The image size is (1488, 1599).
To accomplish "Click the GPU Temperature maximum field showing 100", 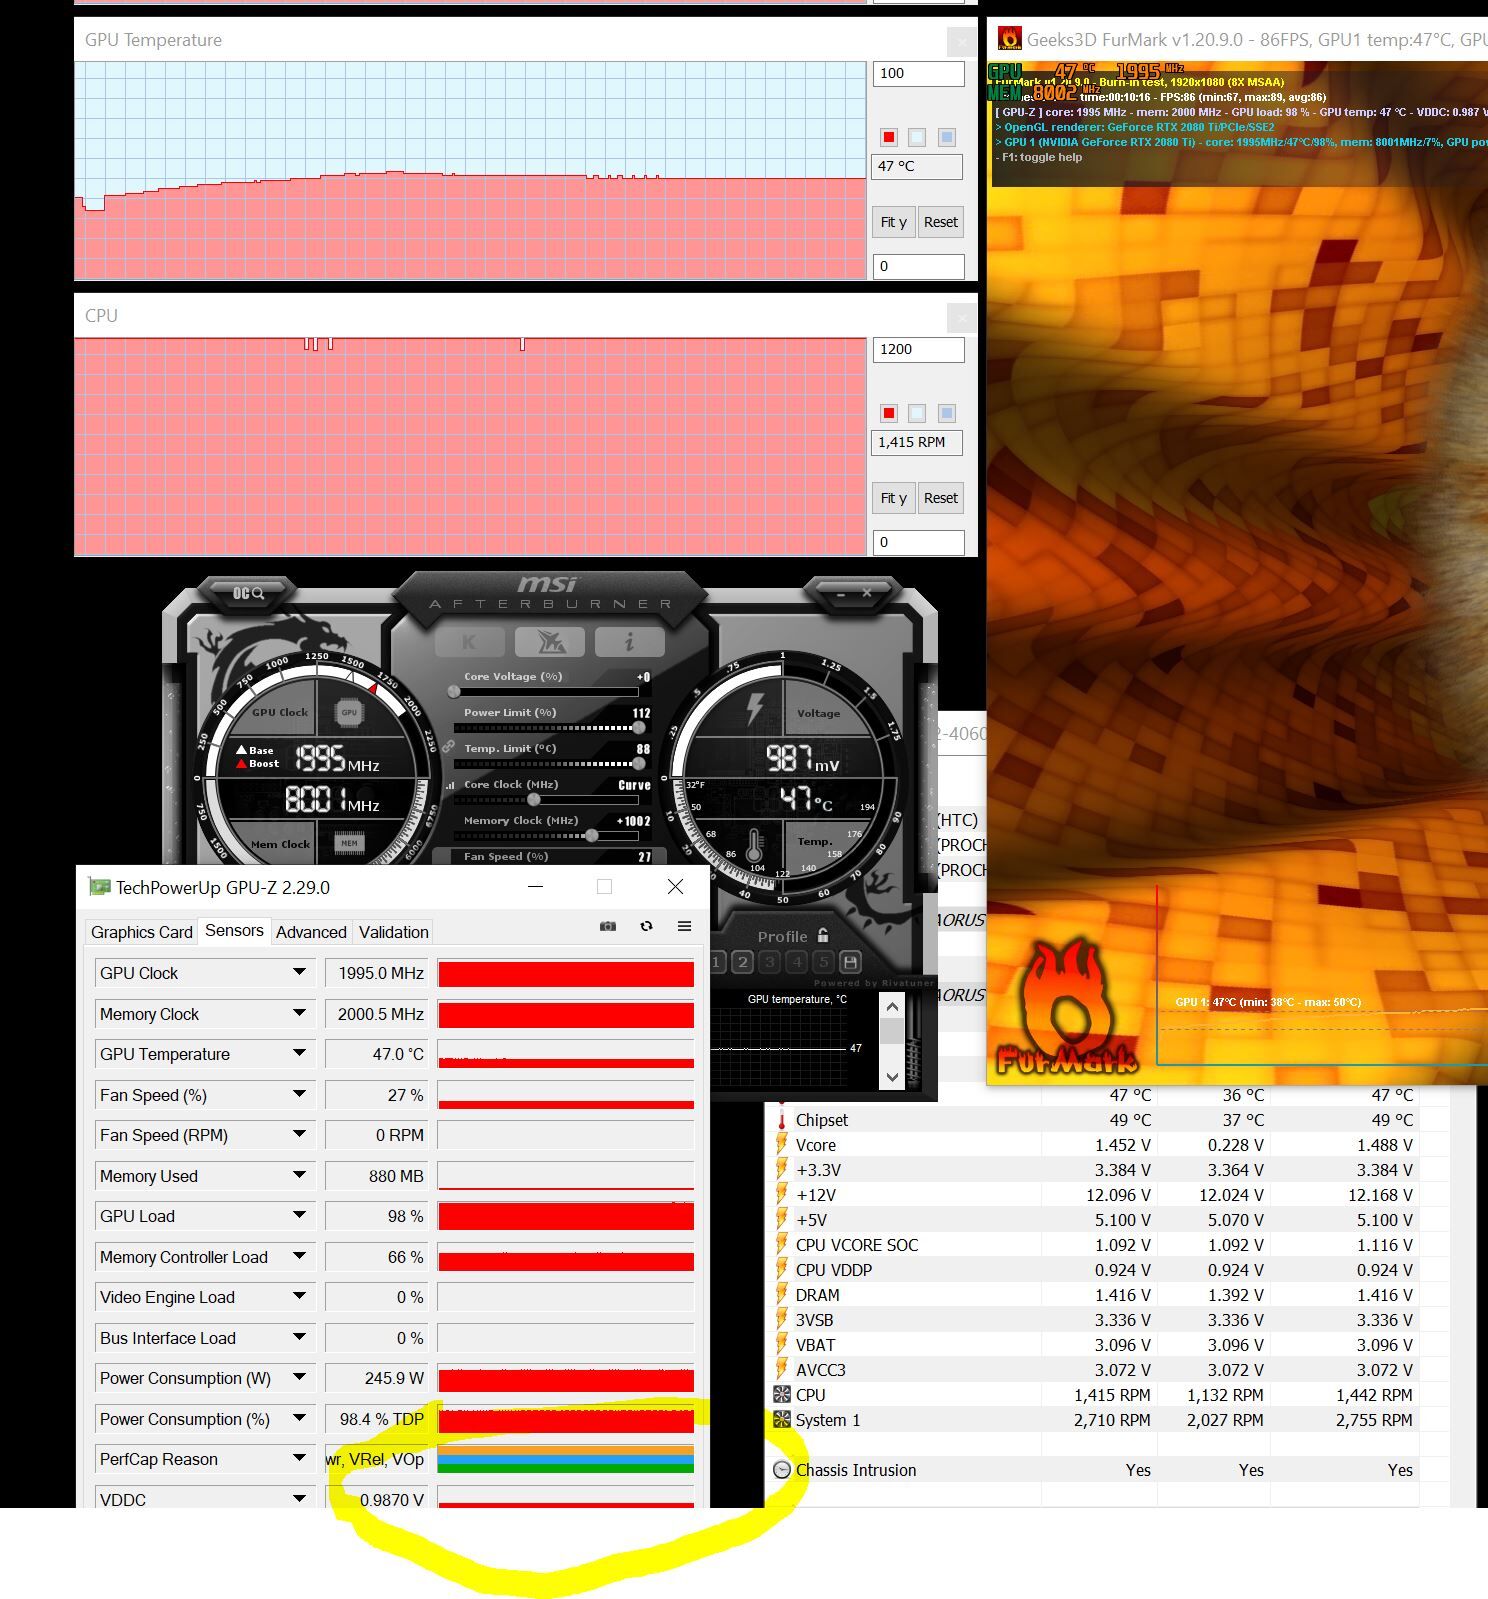I will point(918,74).
